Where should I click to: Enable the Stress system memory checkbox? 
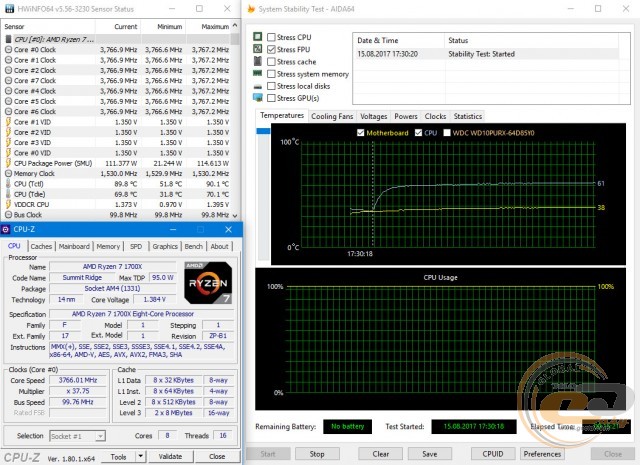[271, 74]
